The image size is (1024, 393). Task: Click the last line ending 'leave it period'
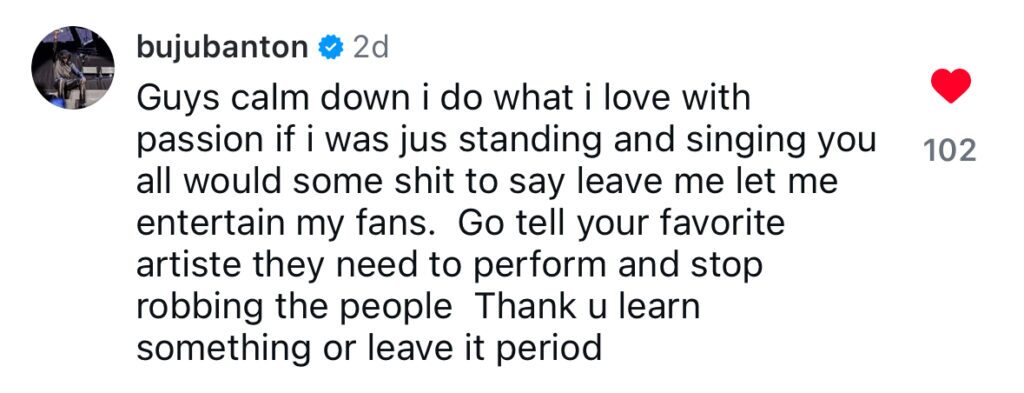click(368, 349)
